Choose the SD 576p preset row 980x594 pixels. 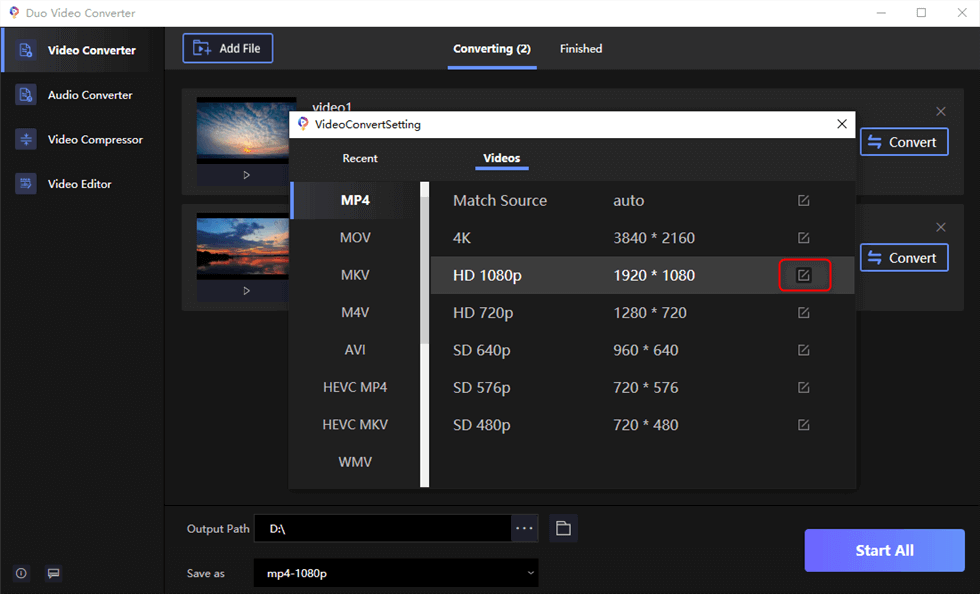click(642, 388)
